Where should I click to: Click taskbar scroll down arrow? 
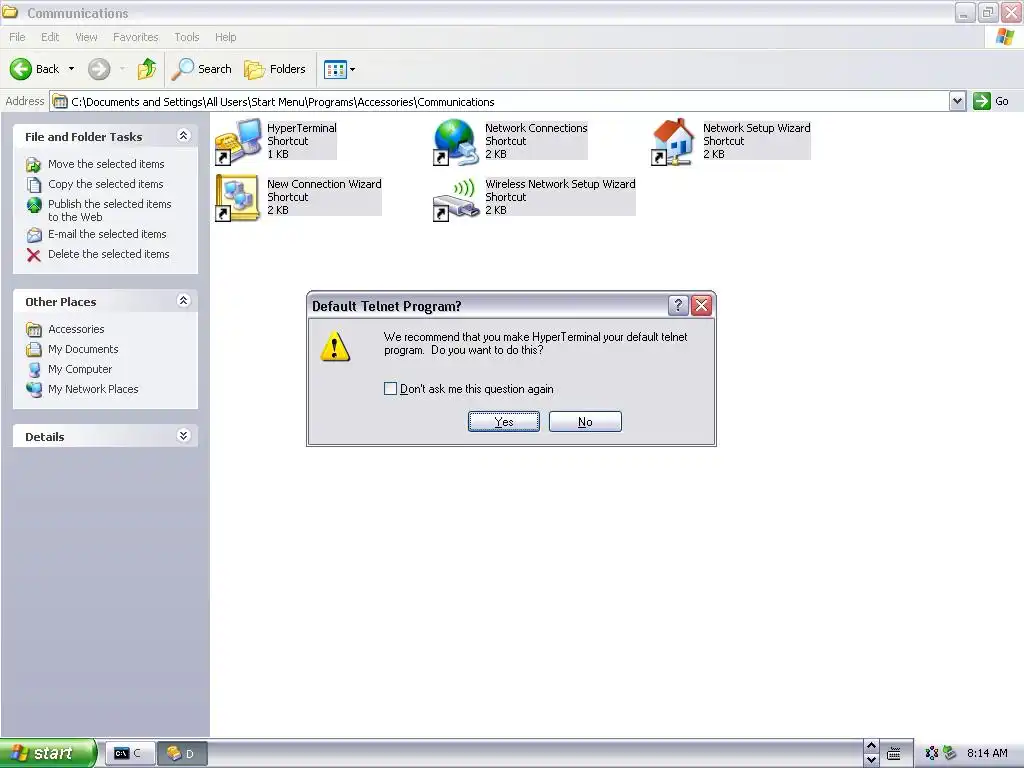pos(871,760)
